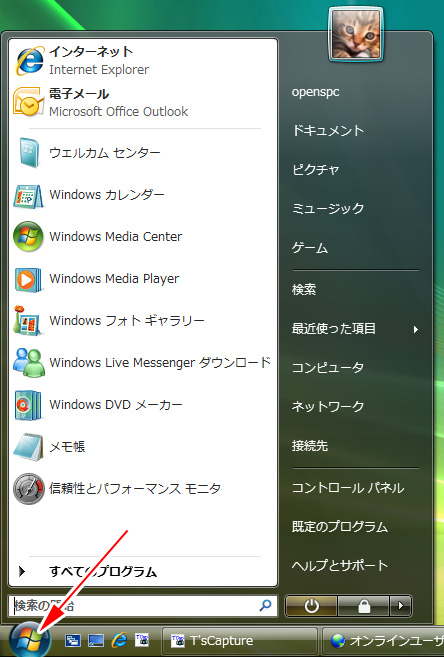Open ドキュメント folder

point(328,131)
